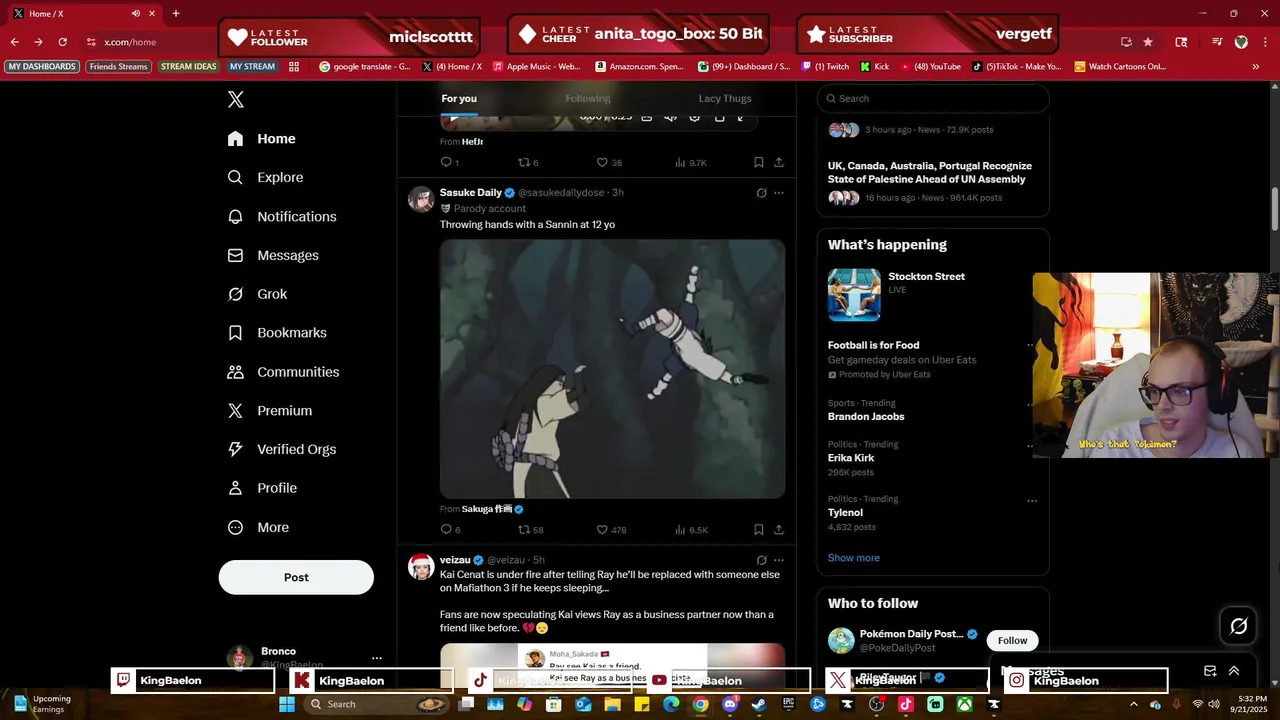The width and height of the screenshot is (1280, 720).
Task: Open Grok from the sidebar
Action: (x=258, y=294)
